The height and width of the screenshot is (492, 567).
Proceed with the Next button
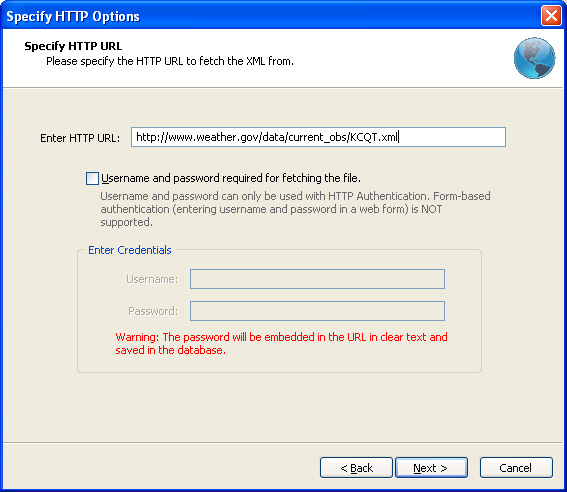(x=431, y=468)
